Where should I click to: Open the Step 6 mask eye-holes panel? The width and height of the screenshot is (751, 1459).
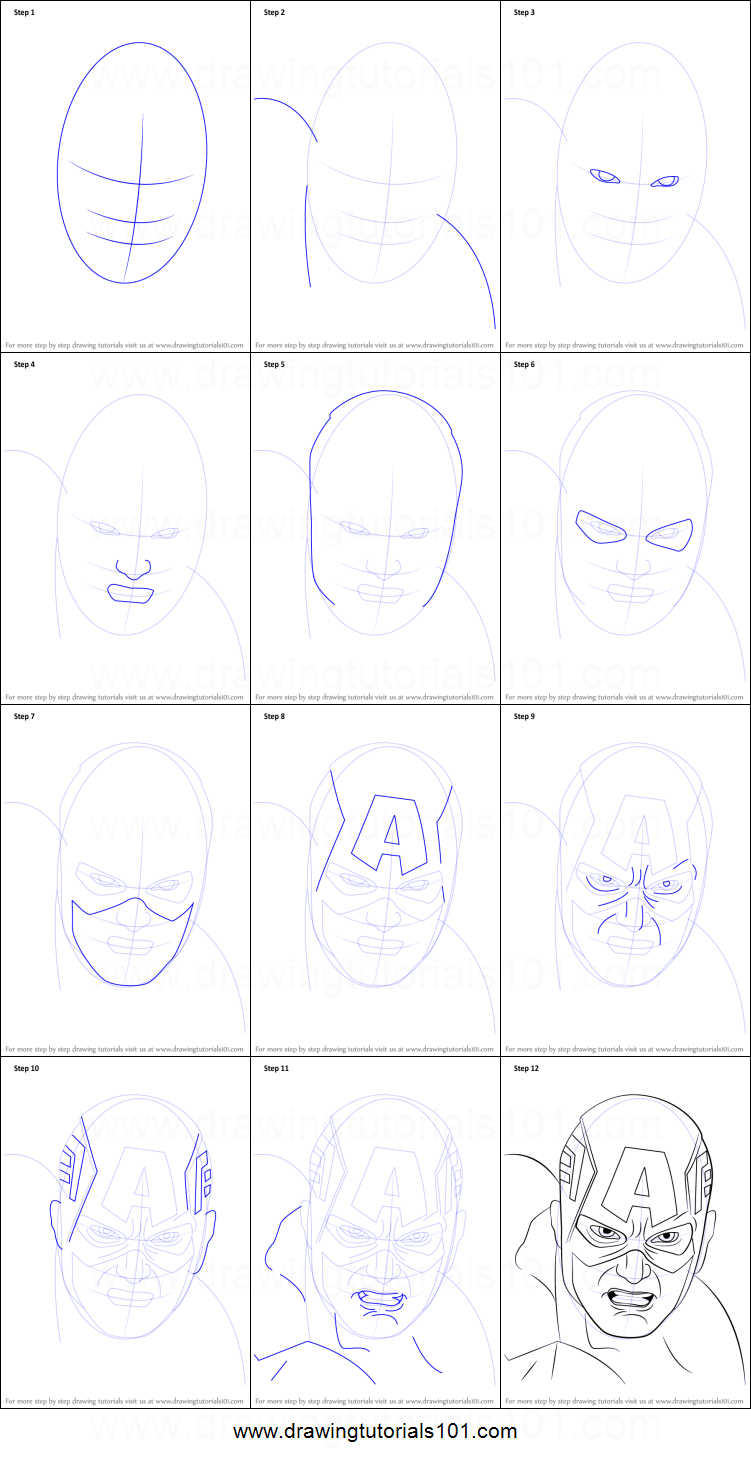coord(625,528)
